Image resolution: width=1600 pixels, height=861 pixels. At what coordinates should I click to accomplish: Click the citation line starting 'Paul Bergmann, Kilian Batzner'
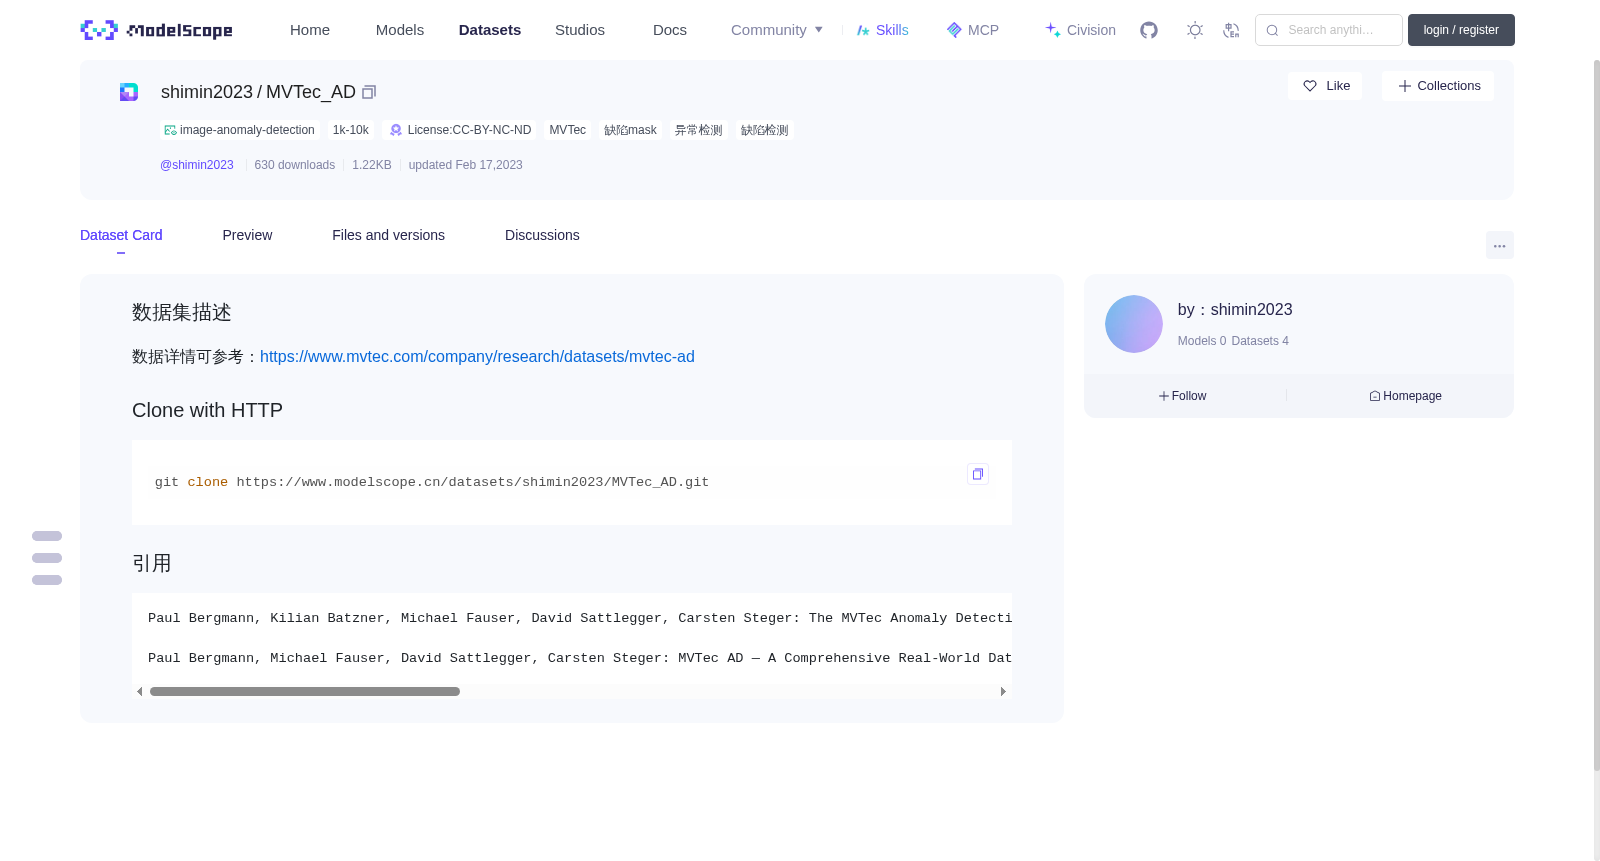[580, 618]
